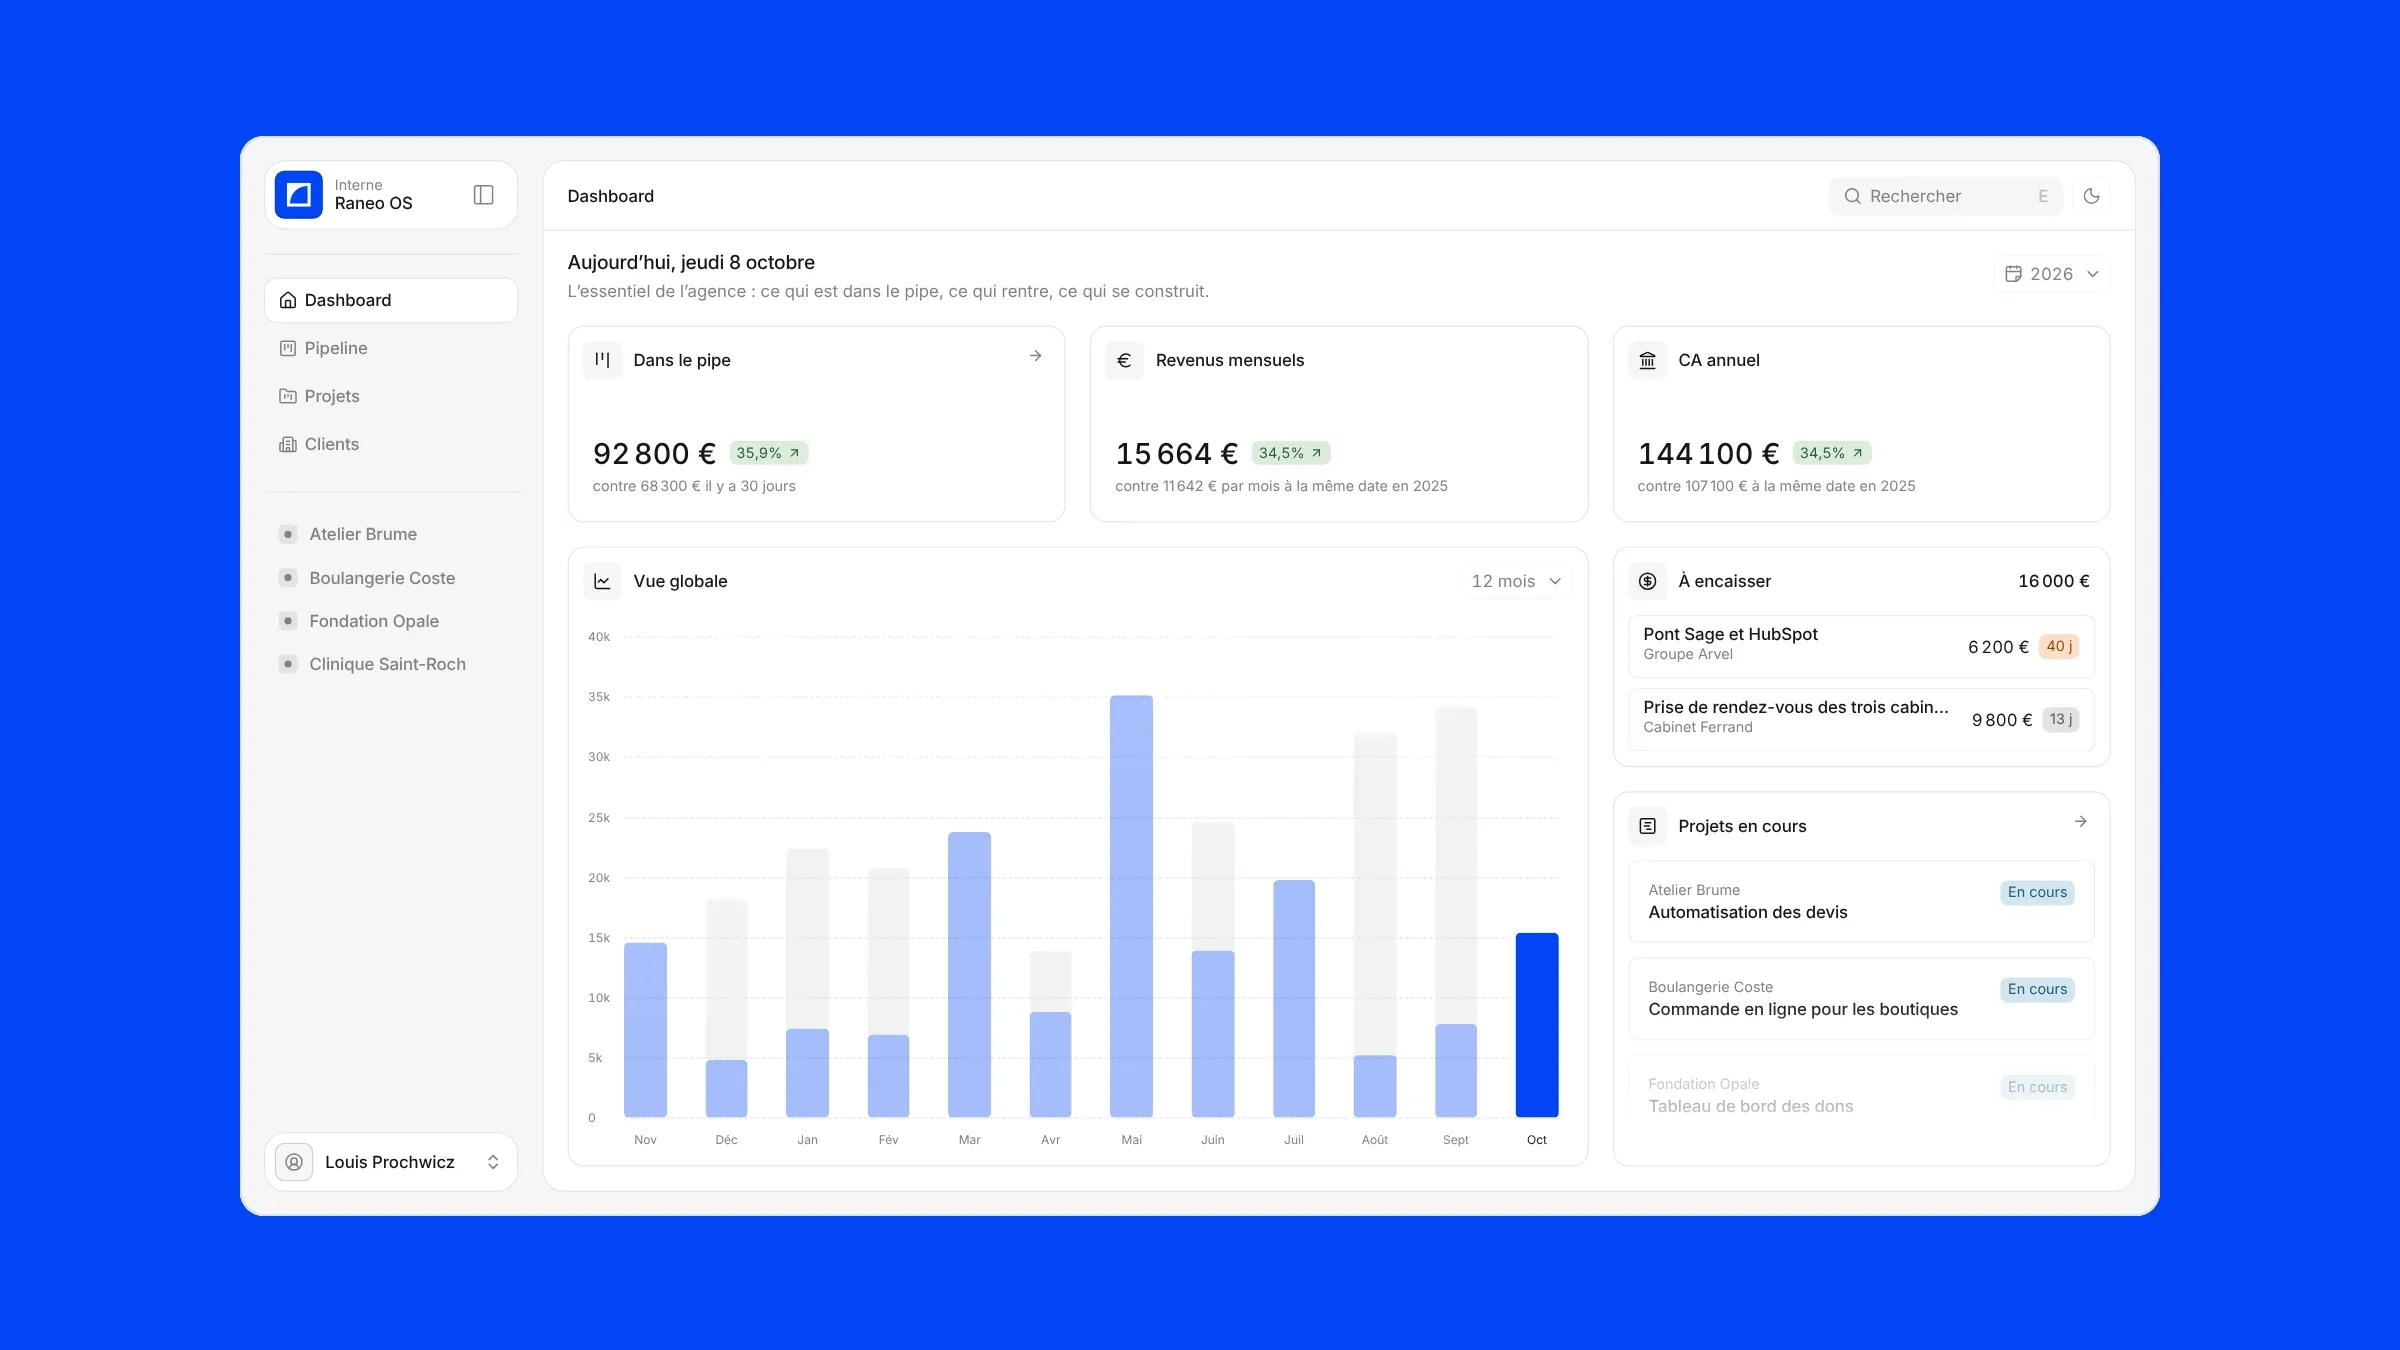Open the 12 mois period dropdown
This screenshot has width=2400, height=1350.
[1516, 581]
